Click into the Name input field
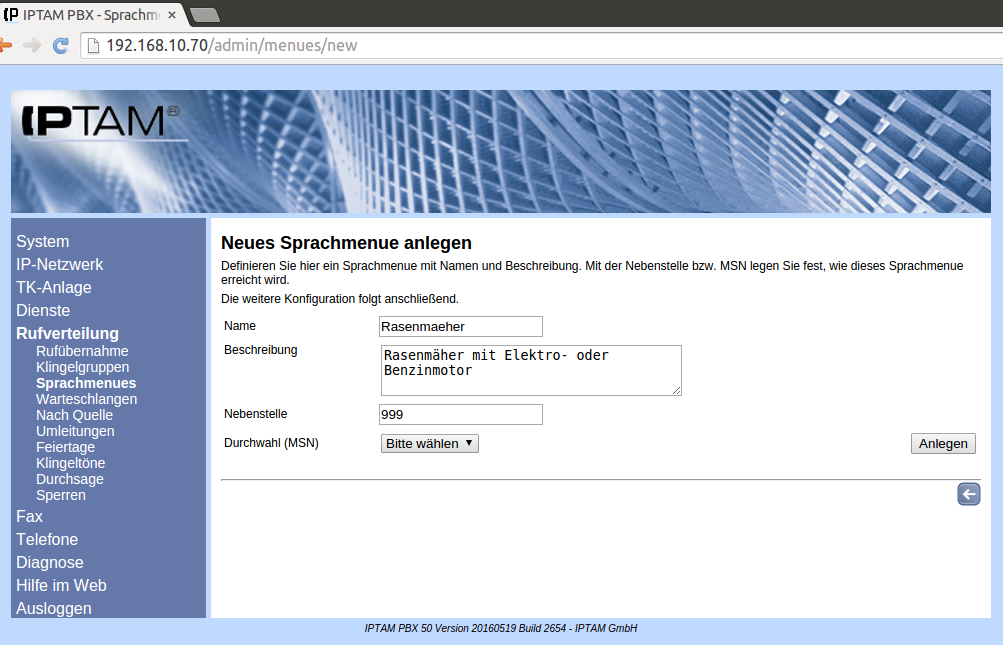1003x645 pixels. pyautogui.click(x=460, y=326)
